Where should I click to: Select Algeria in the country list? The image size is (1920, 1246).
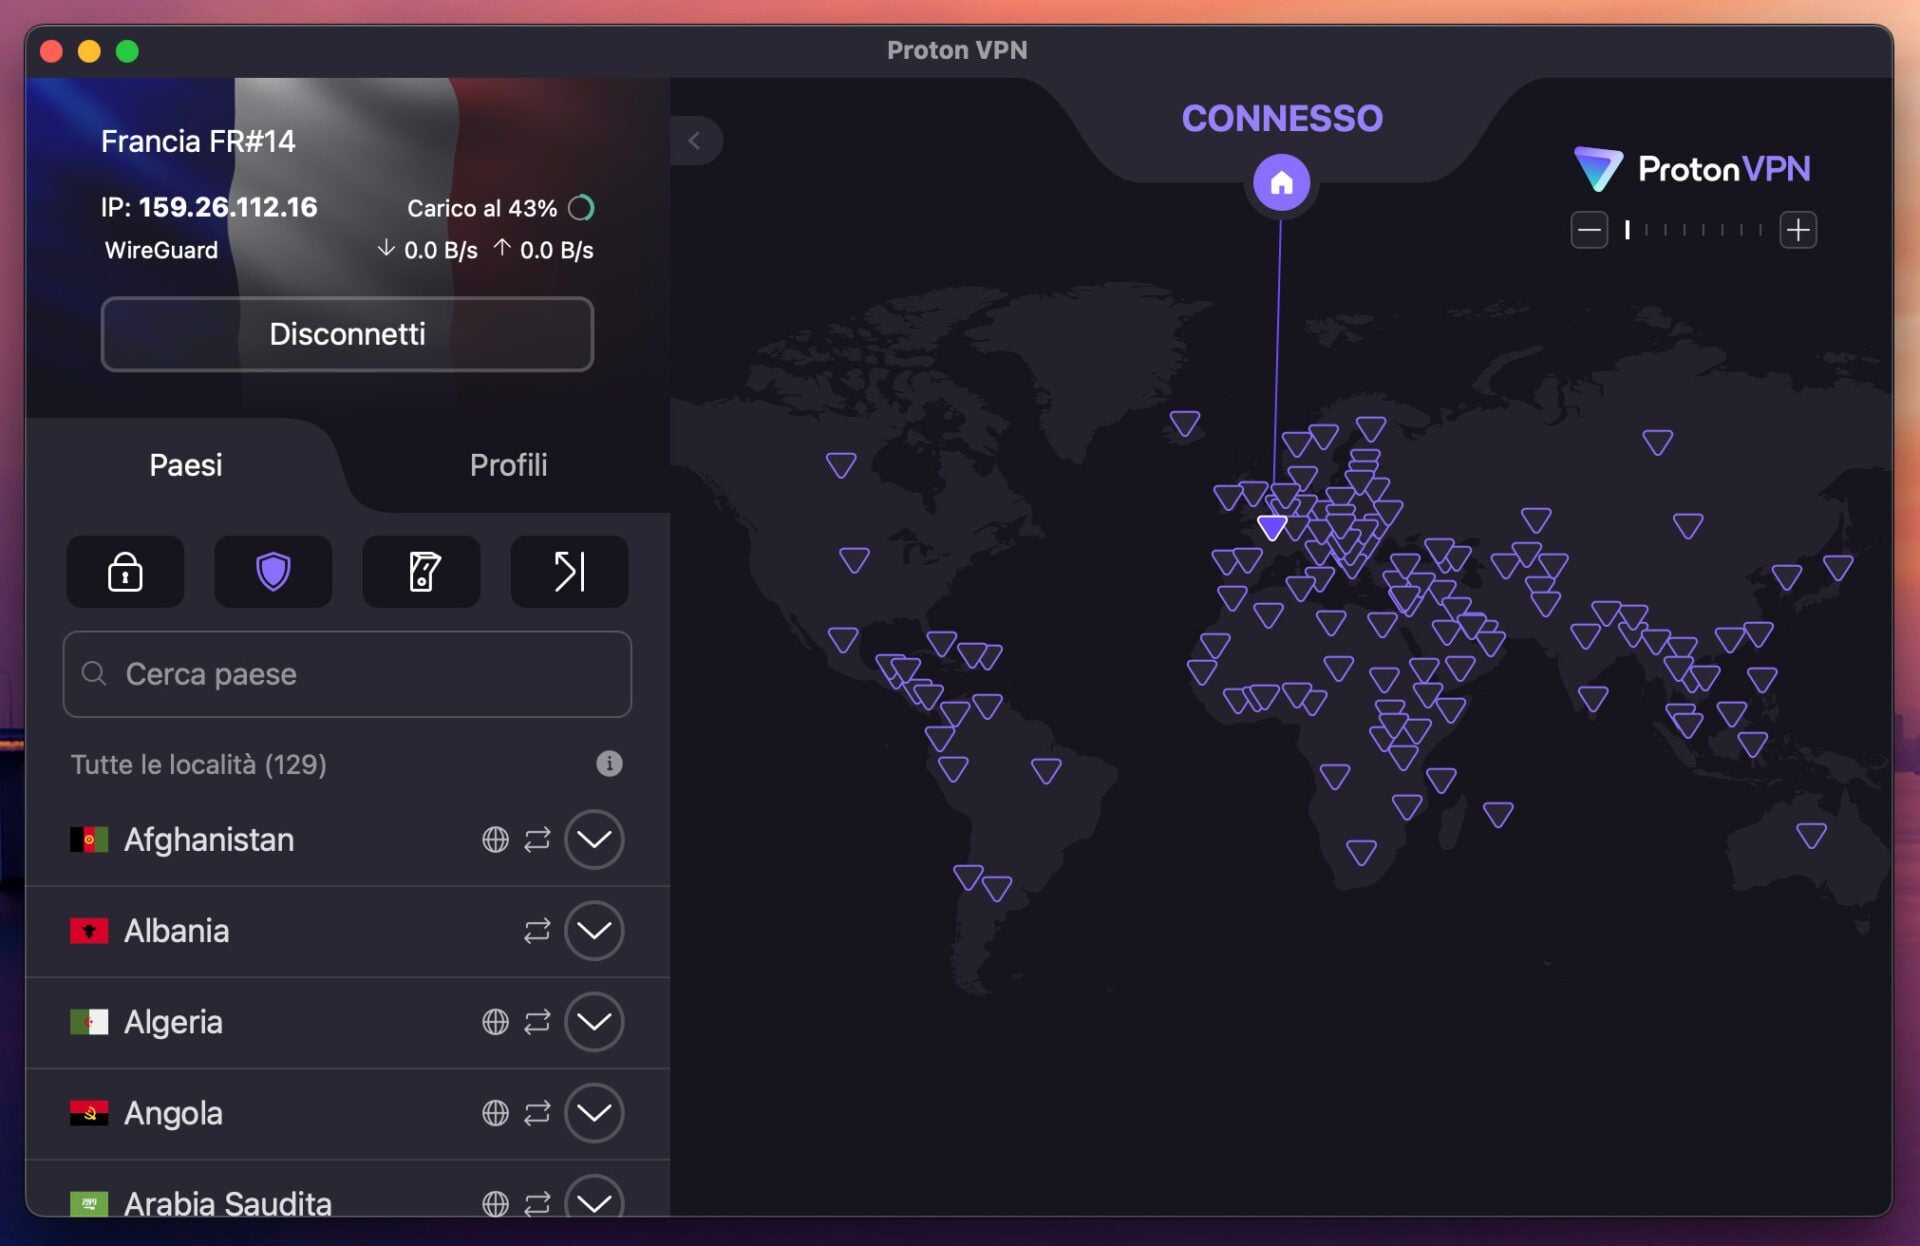pos(347,1022)
